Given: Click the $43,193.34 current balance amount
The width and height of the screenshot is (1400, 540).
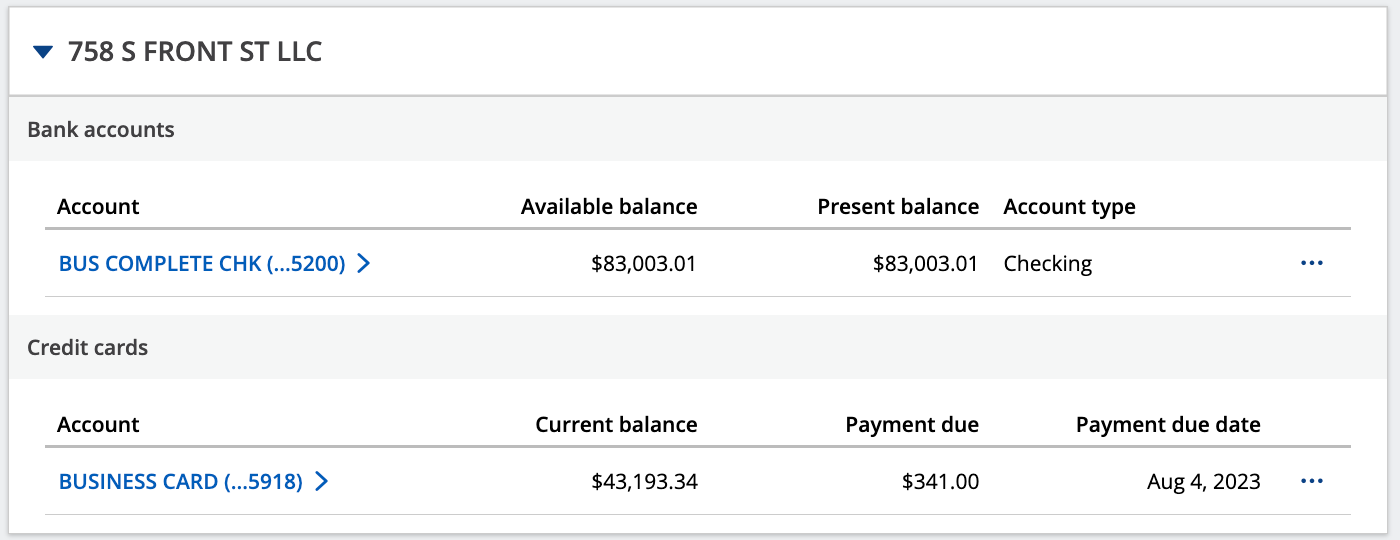Looking at the screenshot, I should (644, 482).
